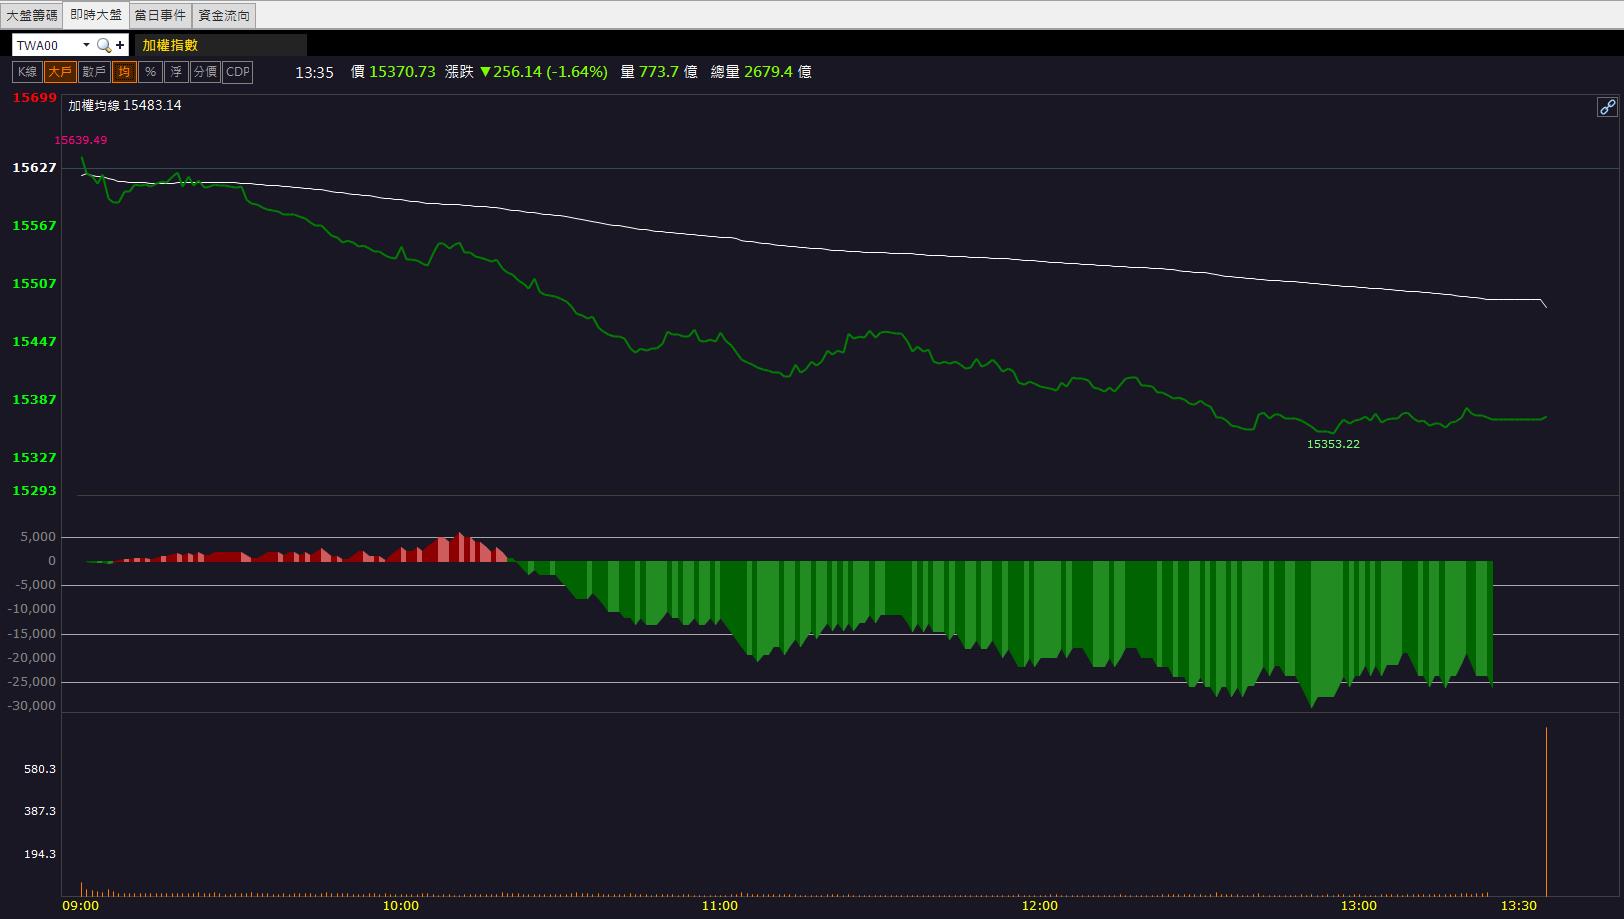Go to the 資金流向 tab
1624x919 pixels.
[x=224, y=15]
